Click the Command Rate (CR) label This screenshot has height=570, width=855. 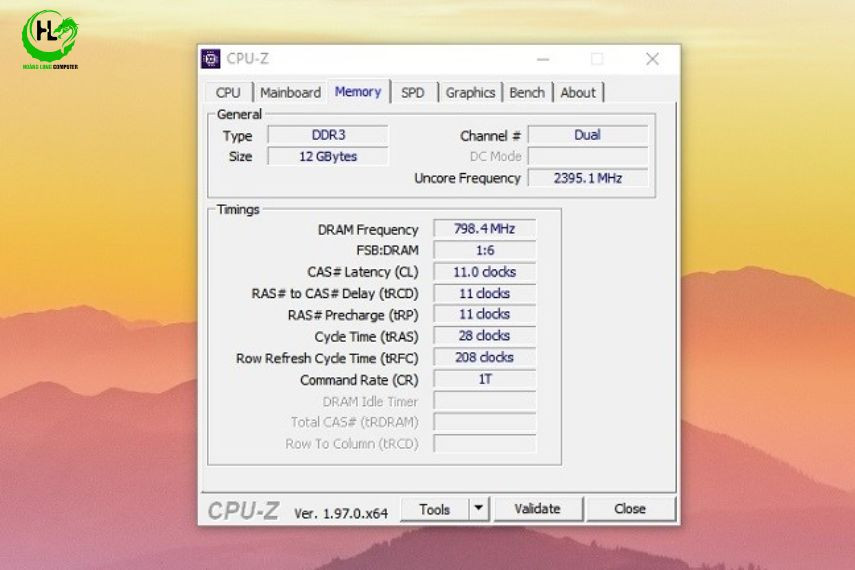[x=359, y=380]
